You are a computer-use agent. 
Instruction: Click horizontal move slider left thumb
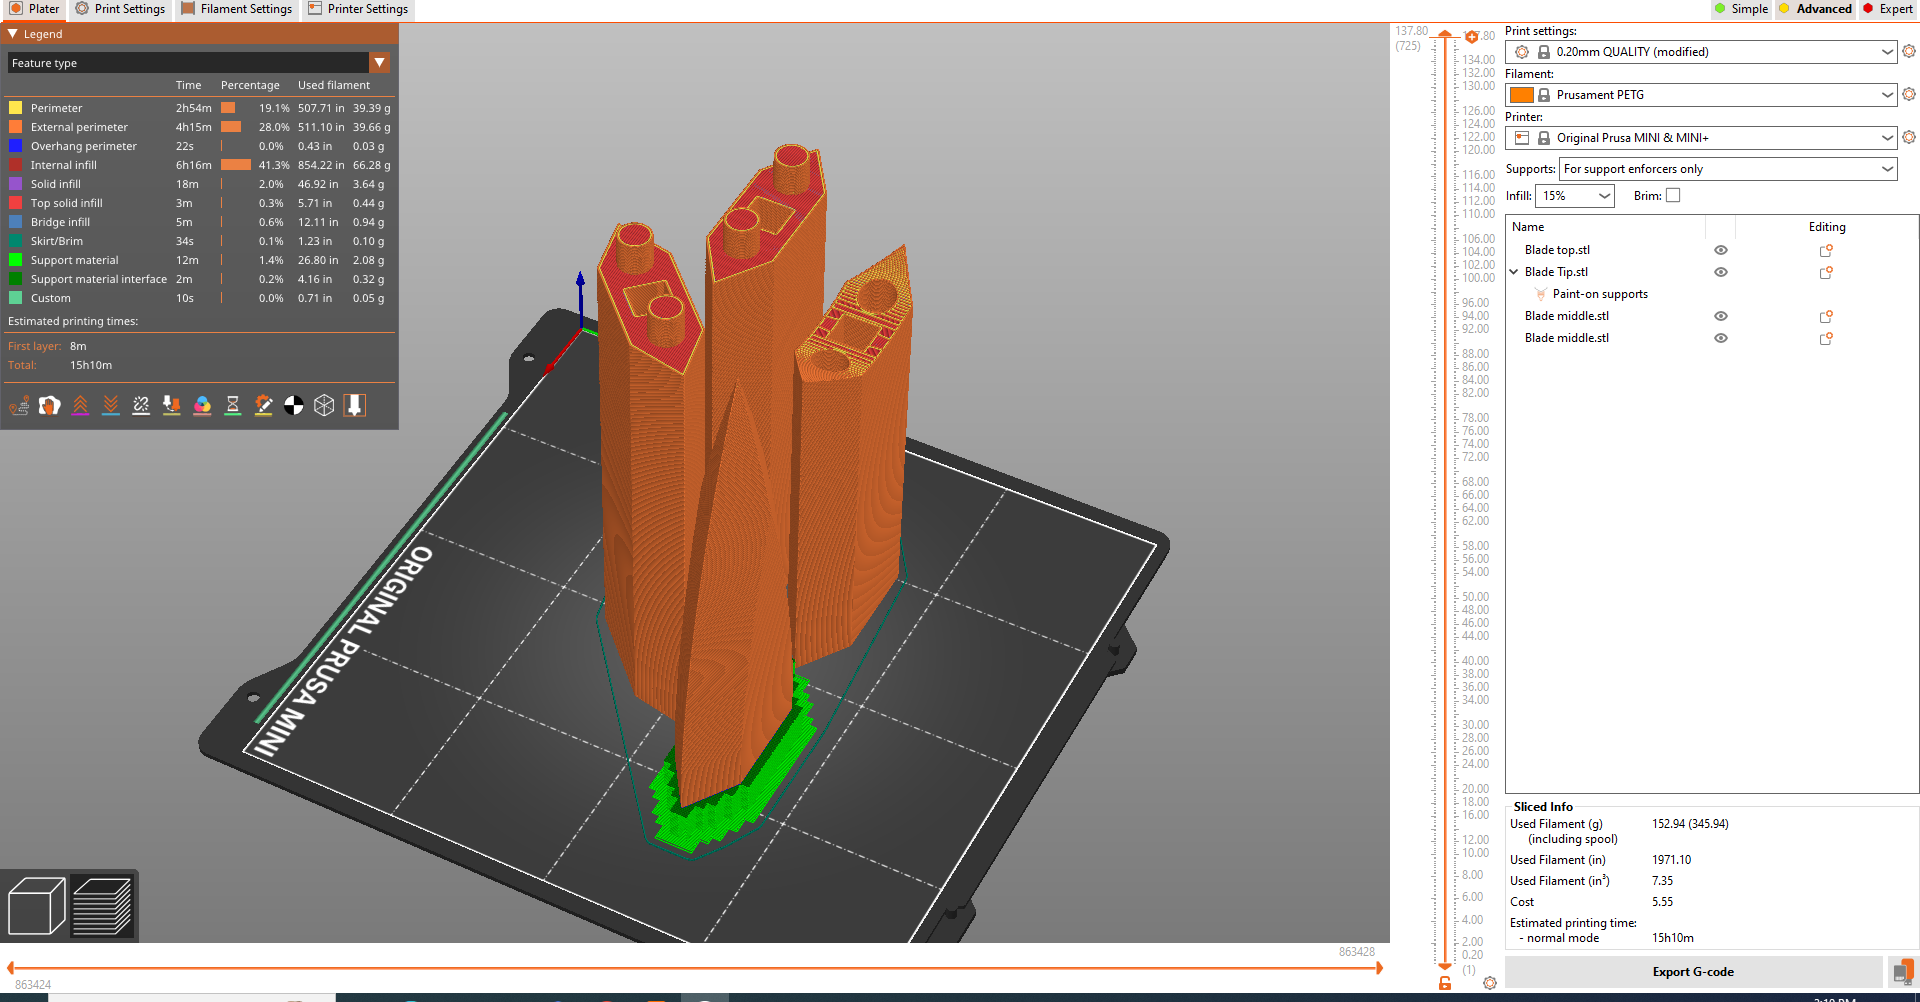coord(10,968)
